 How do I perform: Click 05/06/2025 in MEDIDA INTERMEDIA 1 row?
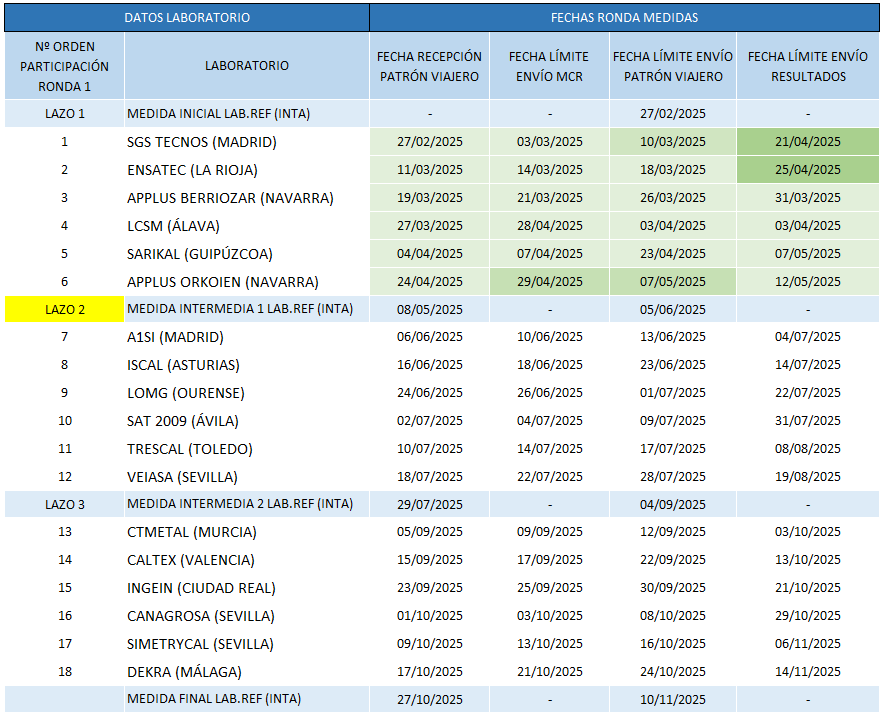(x=673, y=309)
